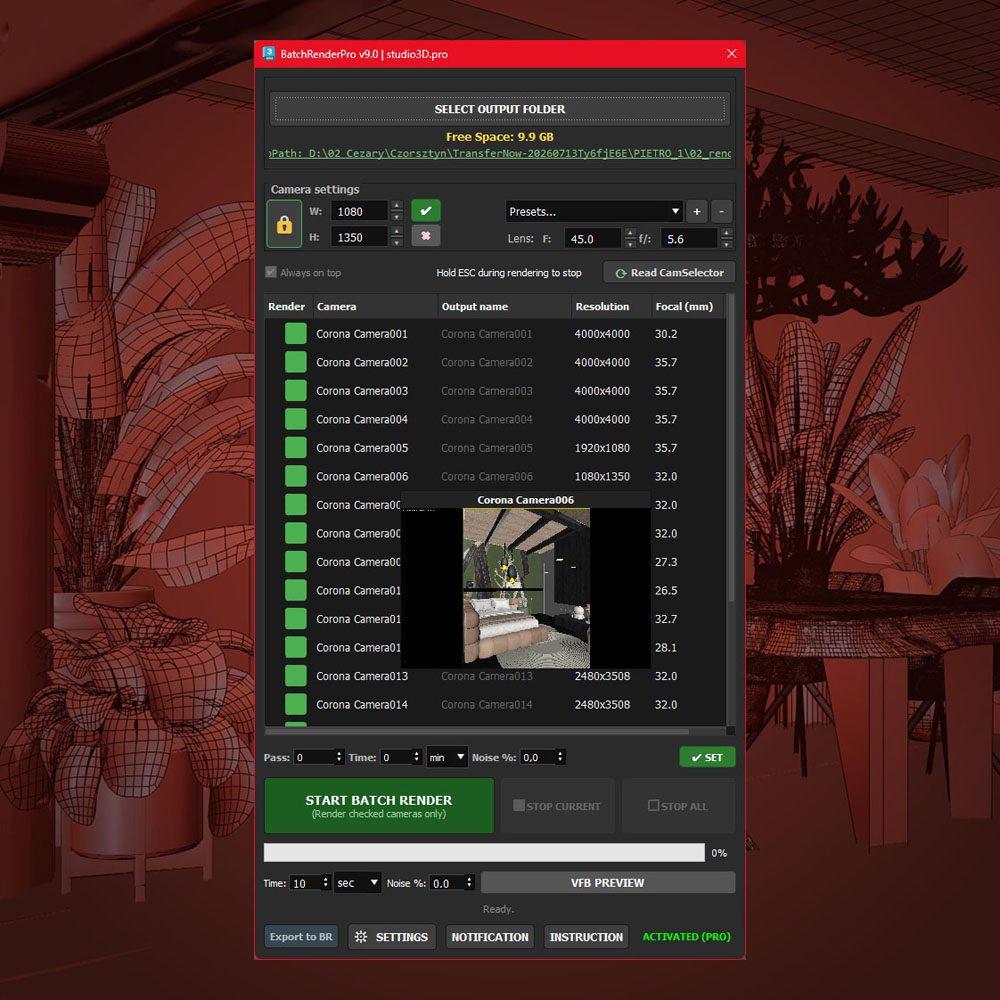
Task: Click Export to BR button
Action: pos(301,936)
